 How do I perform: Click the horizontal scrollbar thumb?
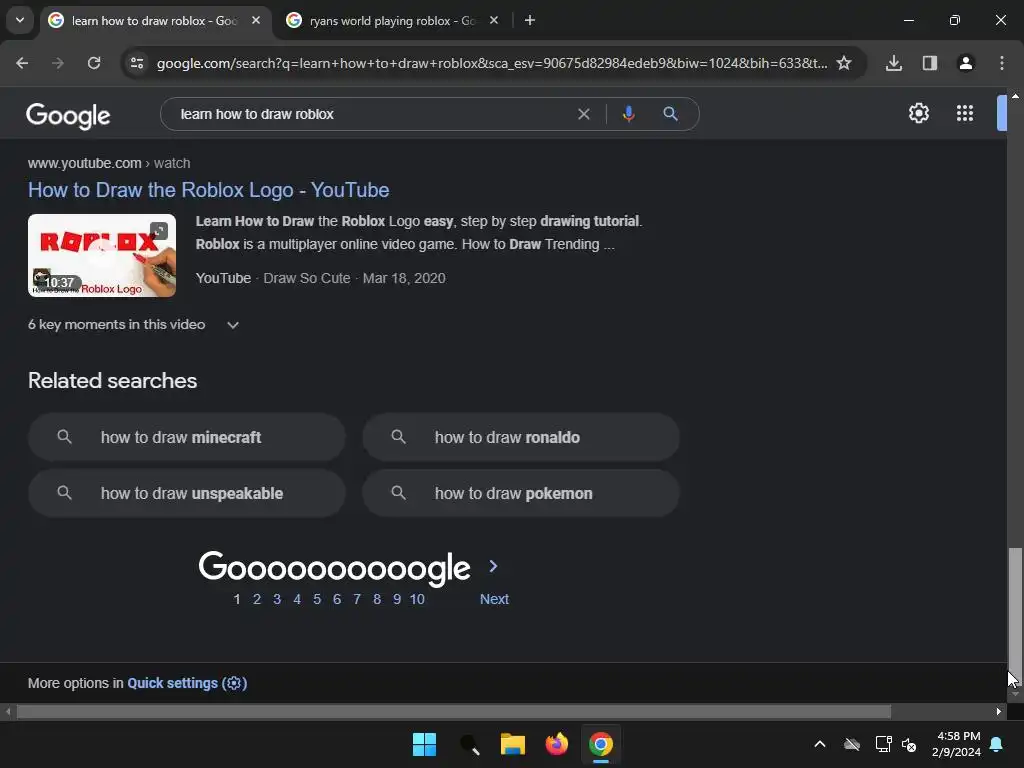(454, 711)
